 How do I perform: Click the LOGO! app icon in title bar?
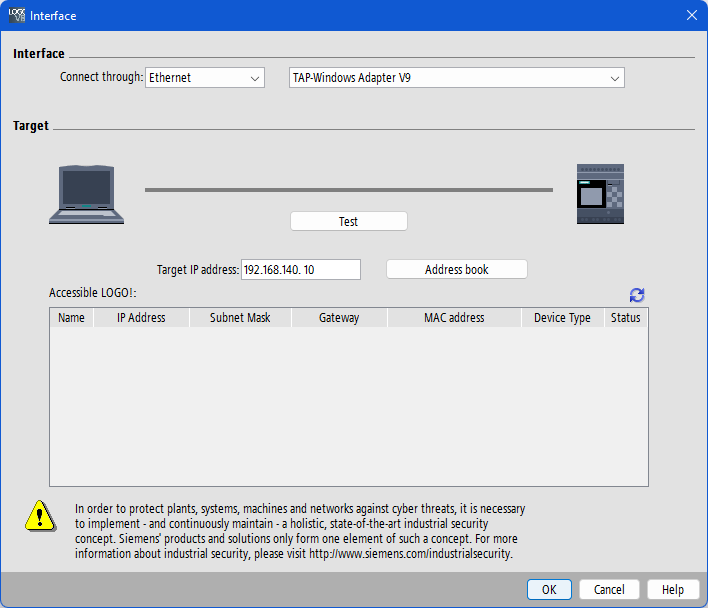coord(17,15)
